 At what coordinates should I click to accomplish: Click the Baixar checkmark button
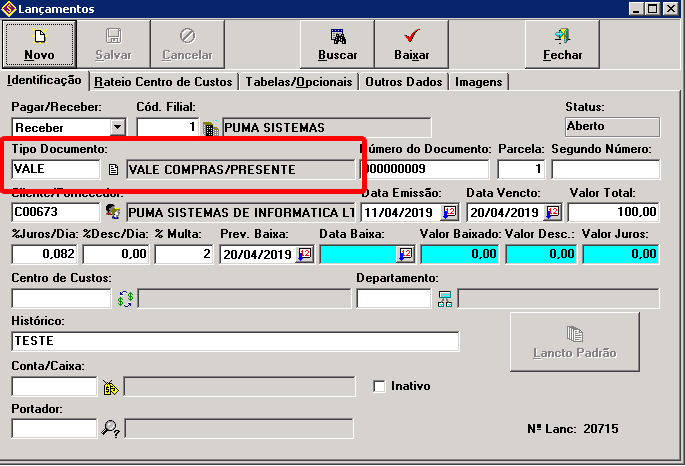tap(411, 43)
